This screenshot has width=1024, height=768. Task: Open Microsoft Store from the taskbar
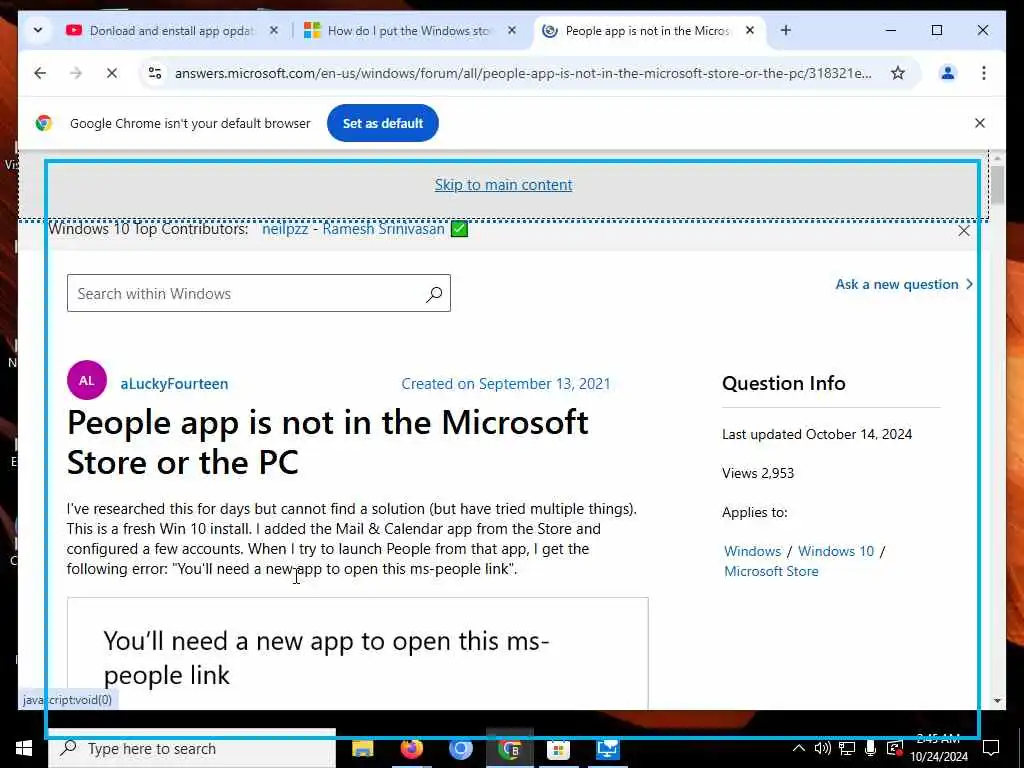click(x=558, y=748)
